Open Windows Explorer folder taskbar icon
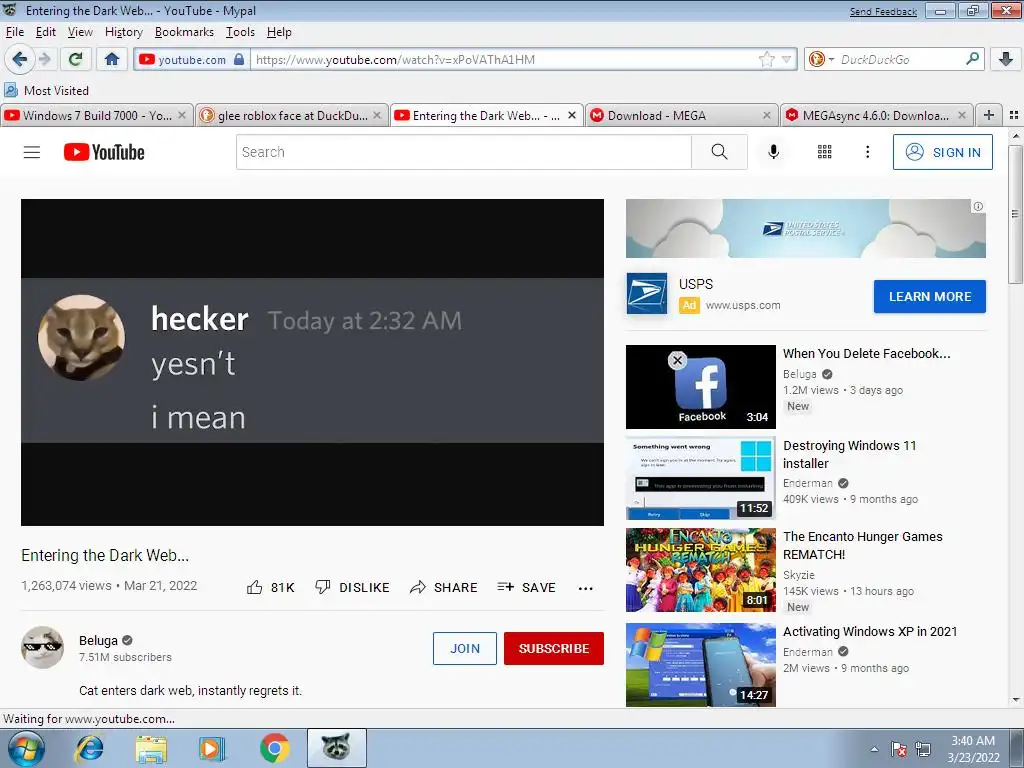The height and width of the screenshot is (768, 1024). pos(151,748)
